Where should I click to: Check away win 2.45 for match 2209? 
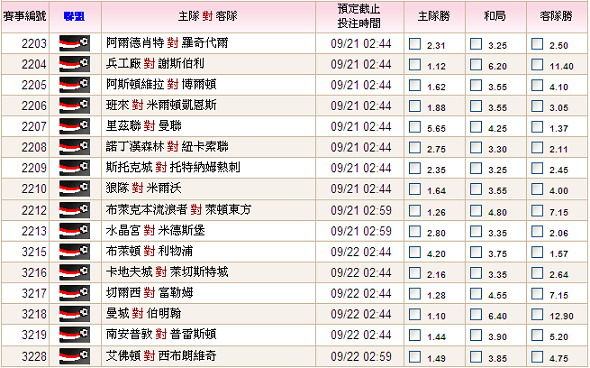click(x=537, y=168)
